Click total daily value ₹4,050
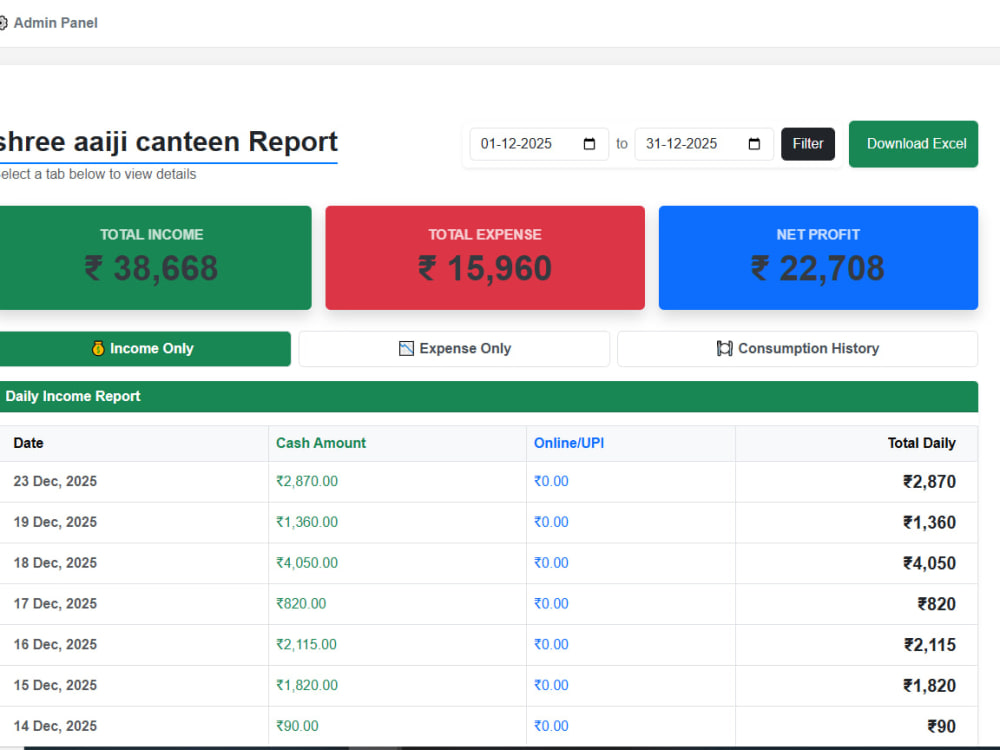The height and width of the screenshot is (750, 1000). click(929, 564)
